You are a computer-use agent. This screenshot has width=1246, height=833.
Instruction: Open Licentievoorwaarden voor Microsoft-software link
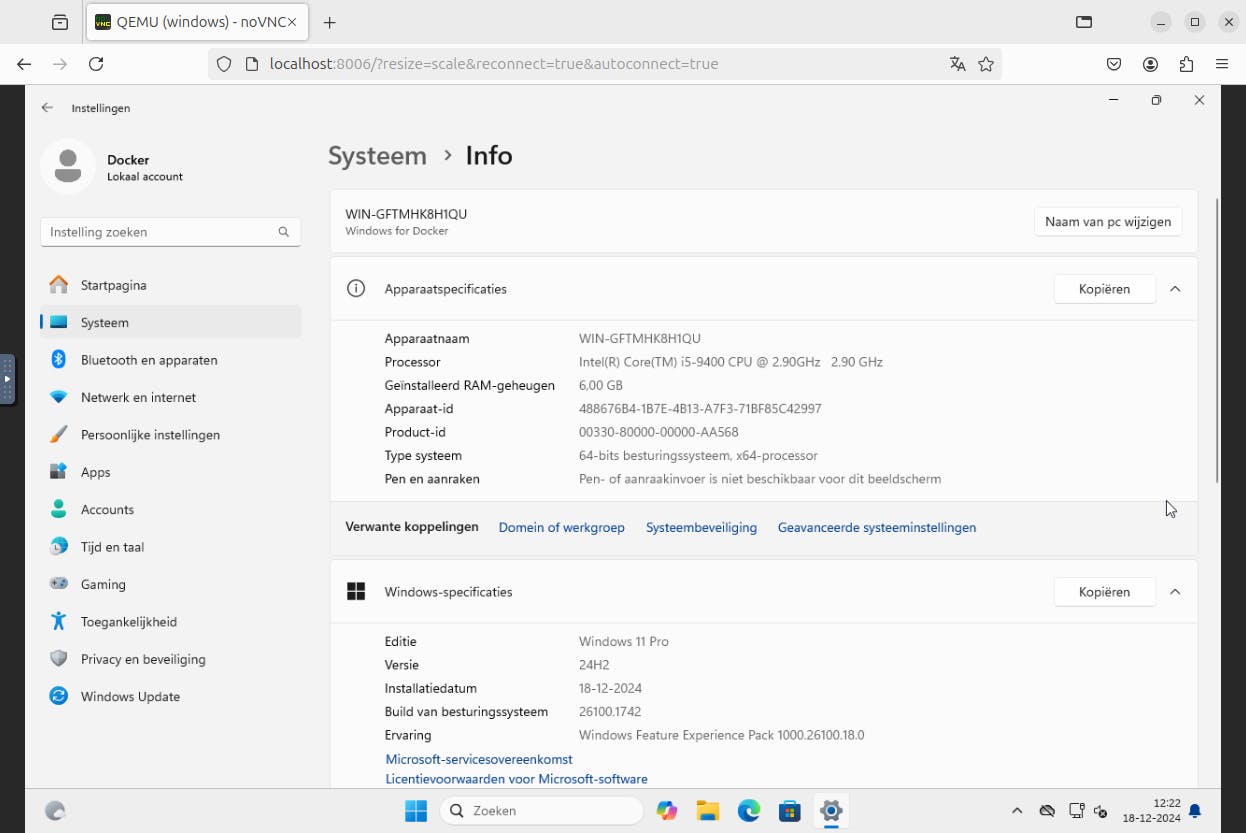click(x=516, y=779)
